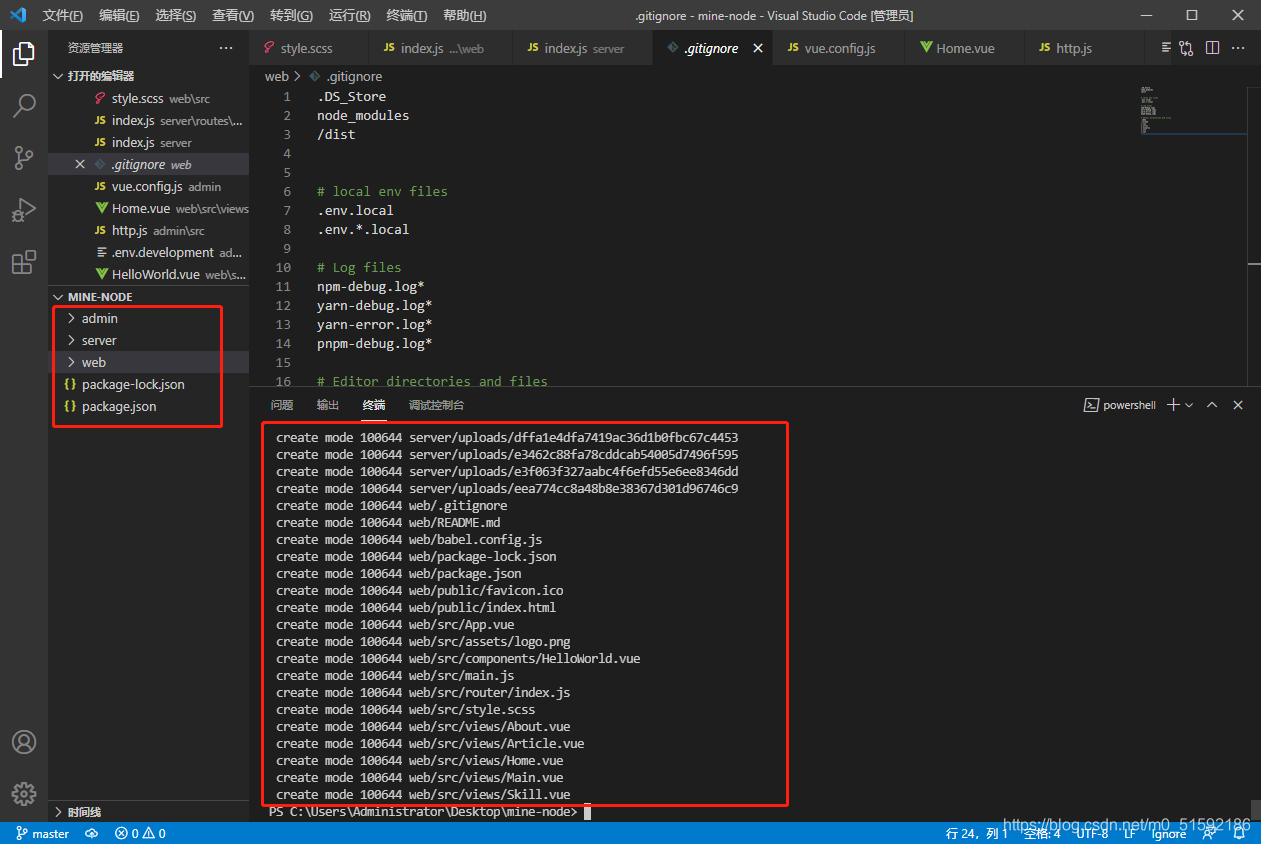Click Ignore language mode in status bar
Image resolution: width=1261 pixels, height=844 pixels.
coord(1169,833)
